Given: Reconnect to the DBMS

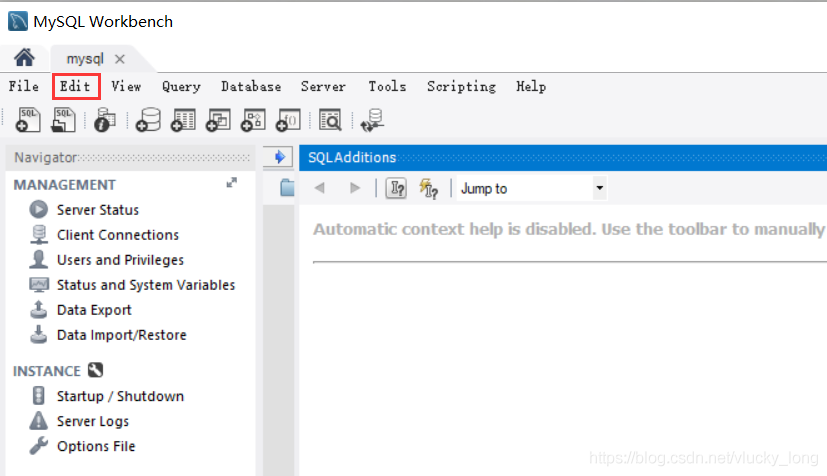Looking at the screenshot, I should tap(372, 120).
